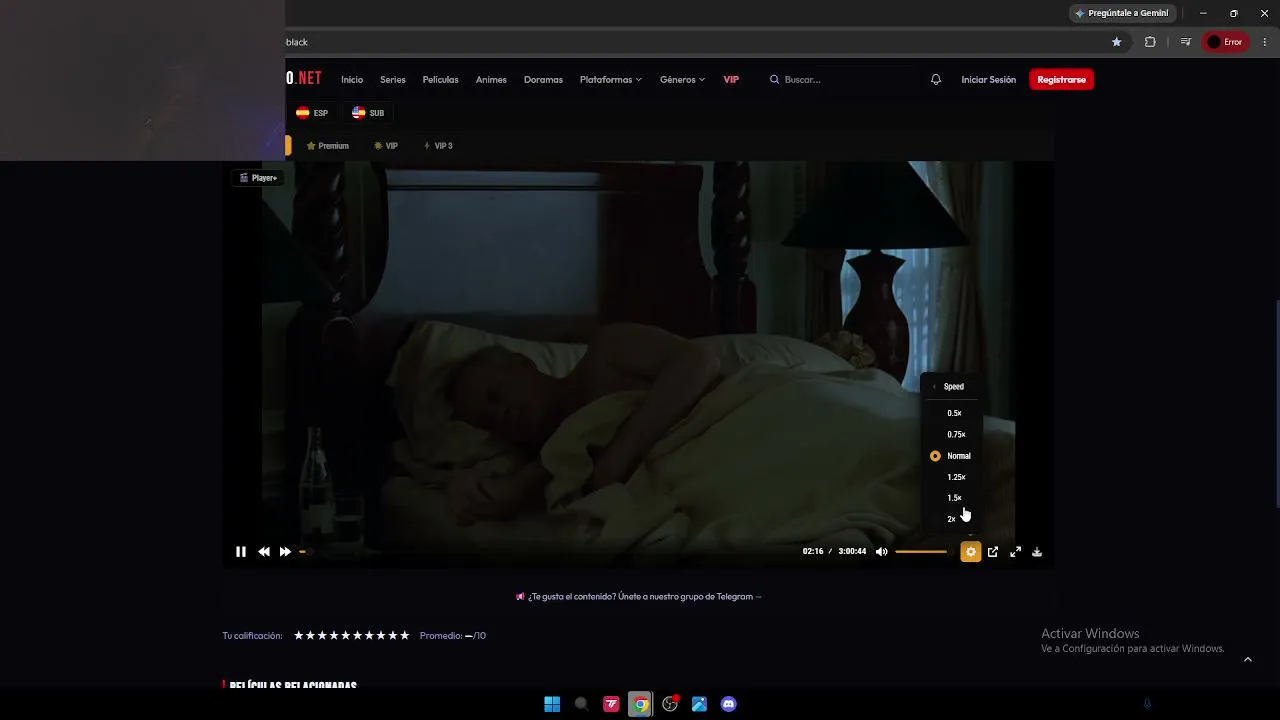The width and height of the screenshot is (1280, 720).
Task: Open the Windows Start menu
Action: 552,704
